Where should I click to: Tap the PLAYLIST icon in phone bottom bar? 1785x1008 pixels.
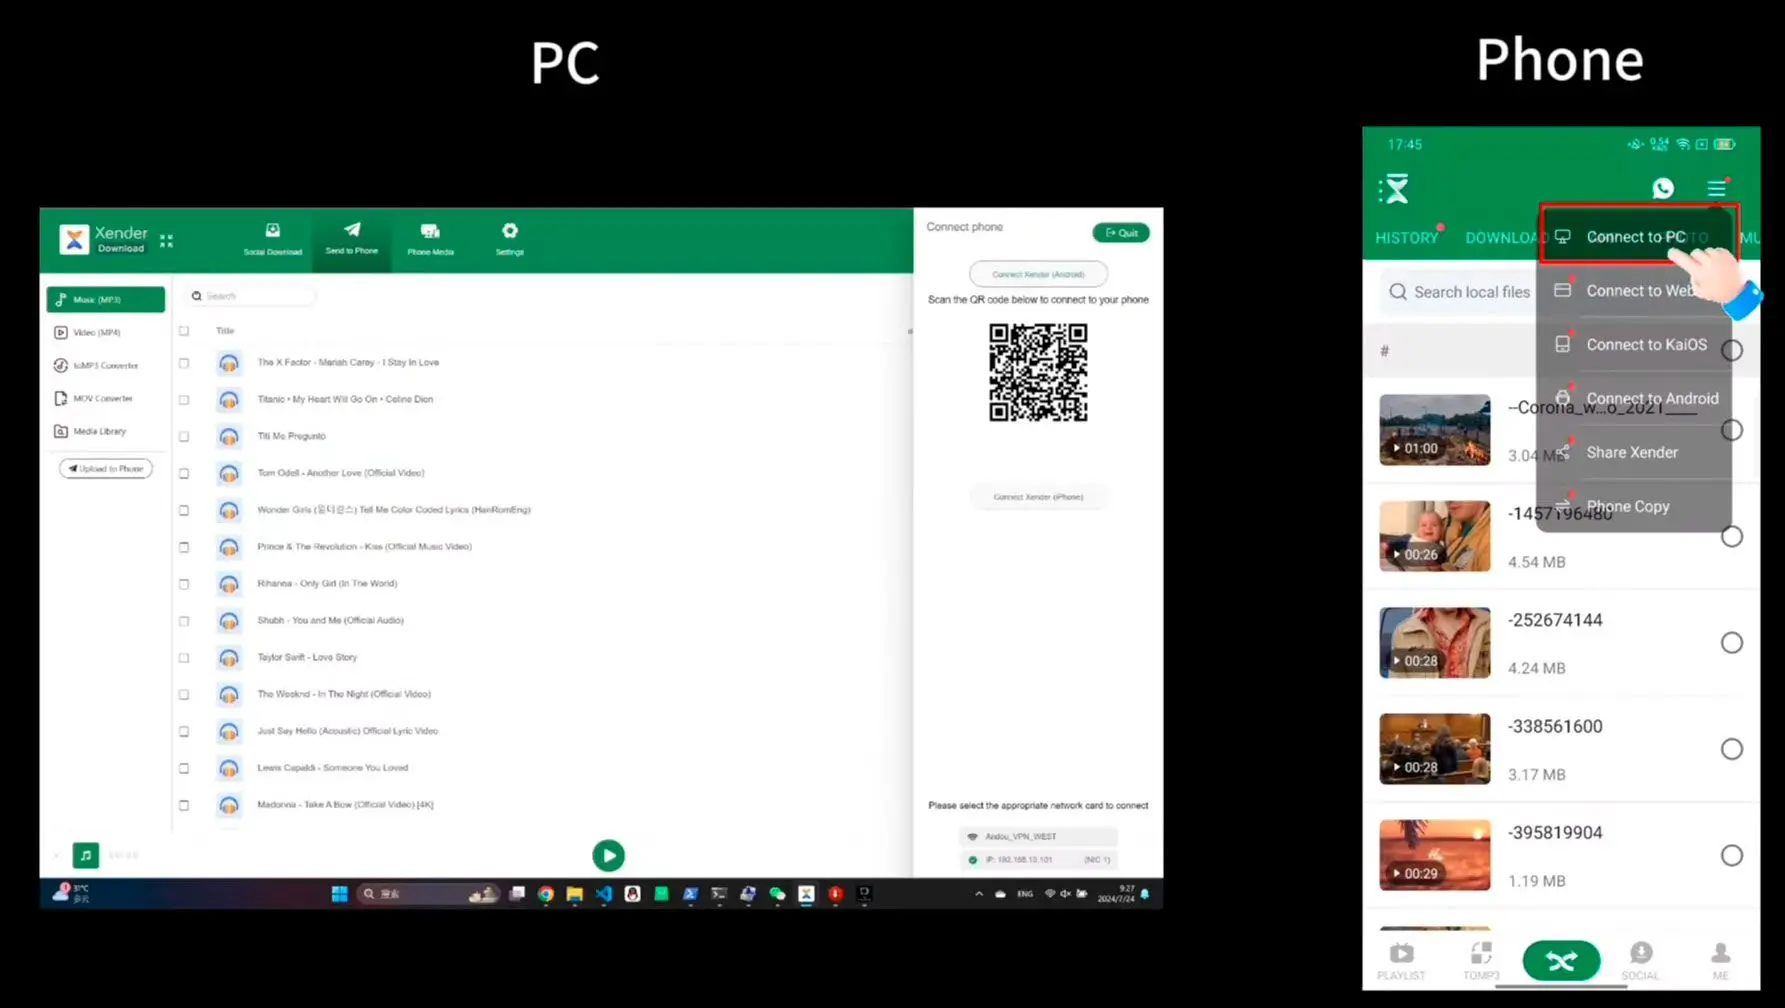pos(1401,961)
